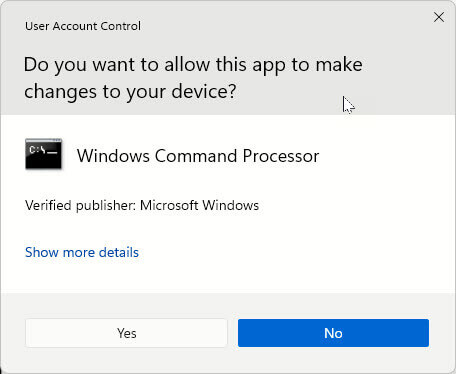Open the blue Show more details link

click(x=82, y=252)
